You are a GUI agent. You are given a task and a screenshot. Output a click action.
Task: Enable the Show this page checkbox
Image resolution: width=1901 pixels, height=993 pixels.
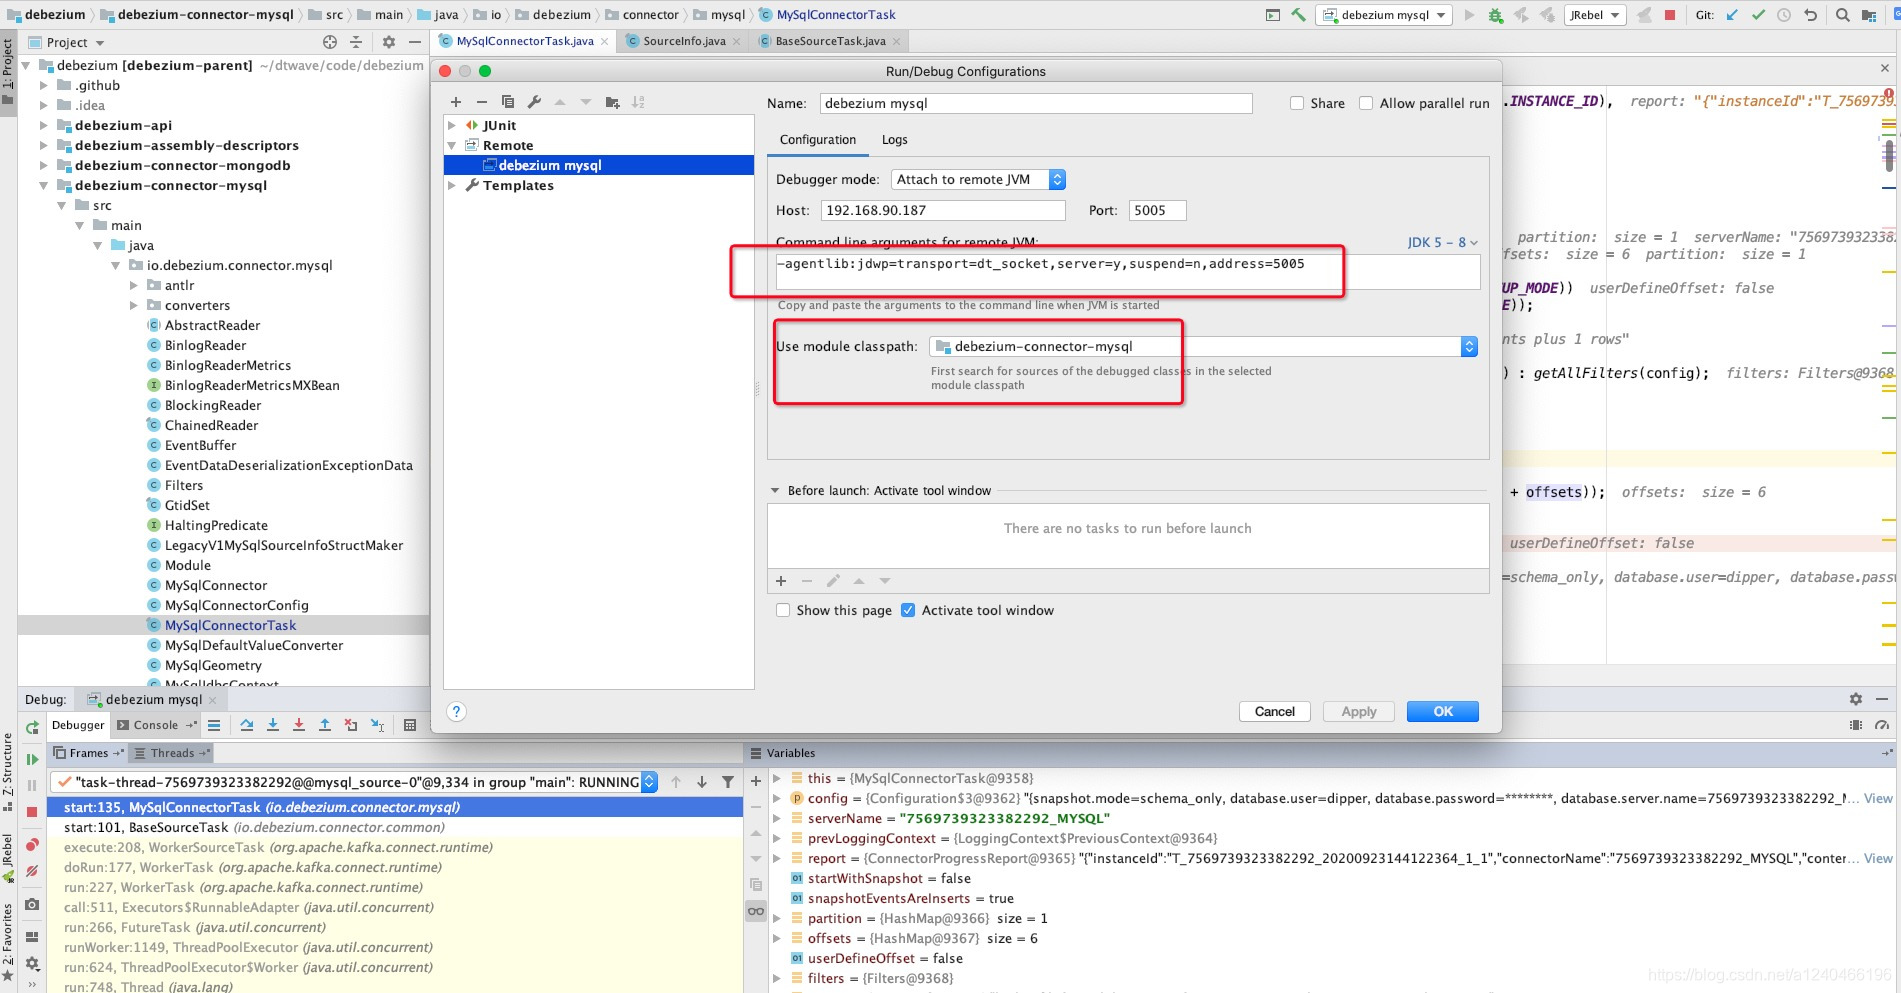783,610
